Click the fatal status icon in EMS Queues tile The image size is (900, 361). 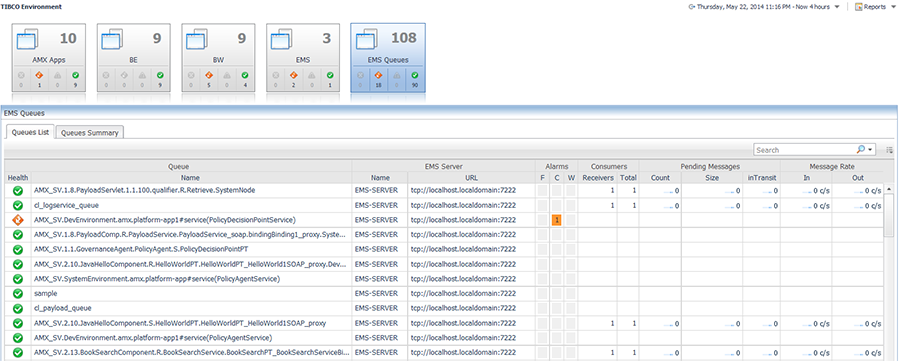pyautogui.click(x=360, y=75)
